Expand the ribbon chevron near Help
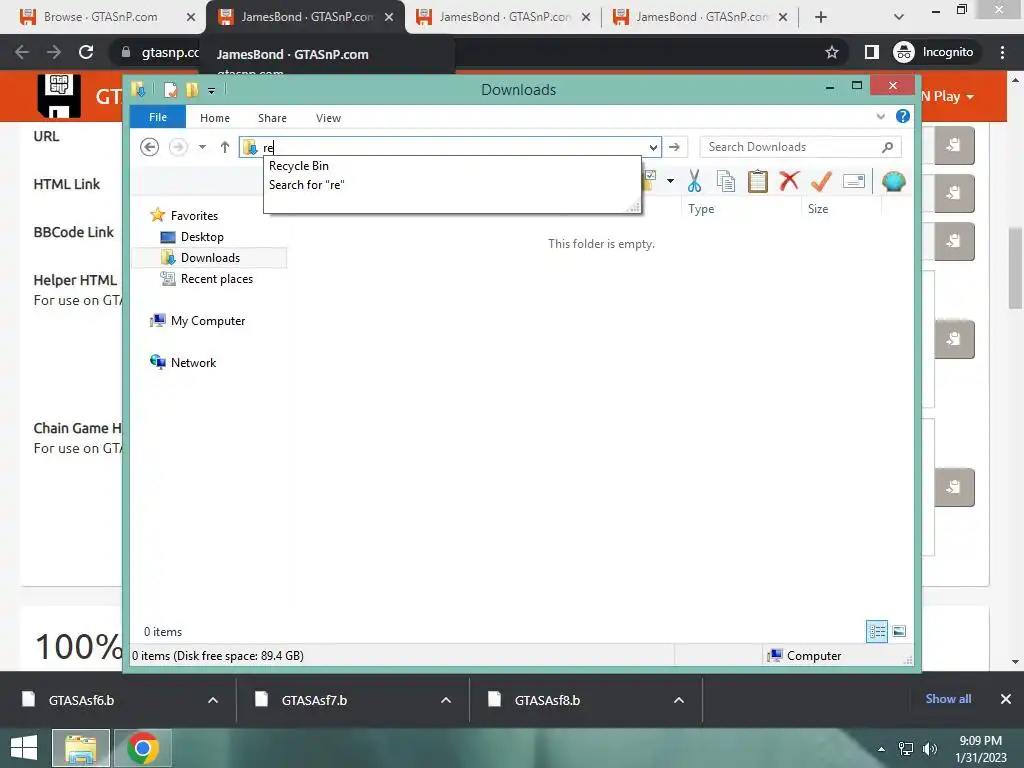This screenshot has width=1024, height=768. click(x=880, y=116)
